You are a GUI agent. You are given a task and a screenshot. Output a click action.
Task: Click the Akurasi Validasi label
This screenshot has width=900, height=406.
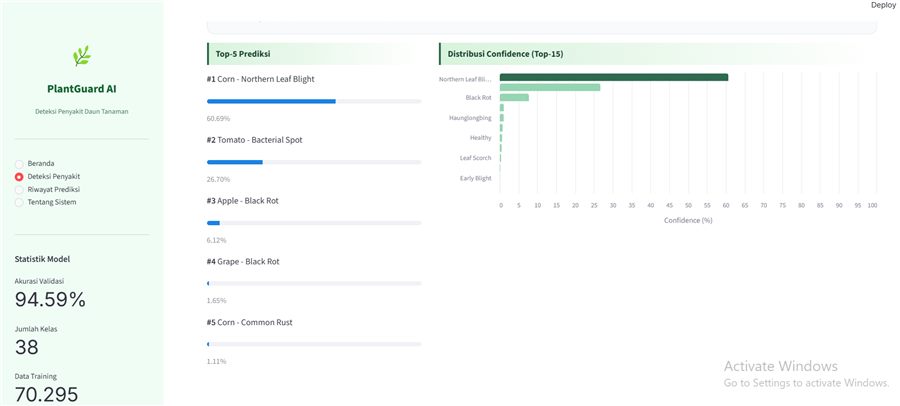click(39, 281)
